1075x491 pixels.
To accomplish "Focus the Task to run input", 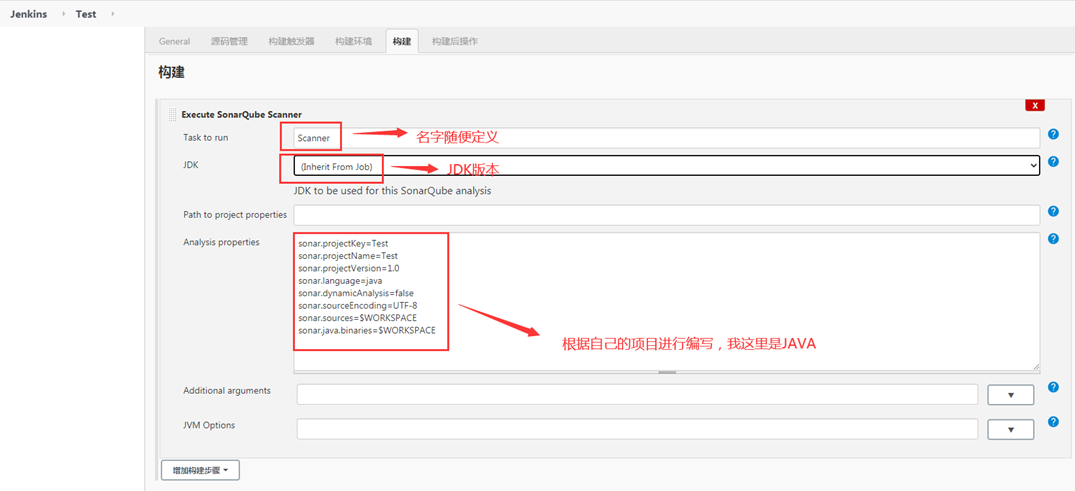I will tap(666, 138).
